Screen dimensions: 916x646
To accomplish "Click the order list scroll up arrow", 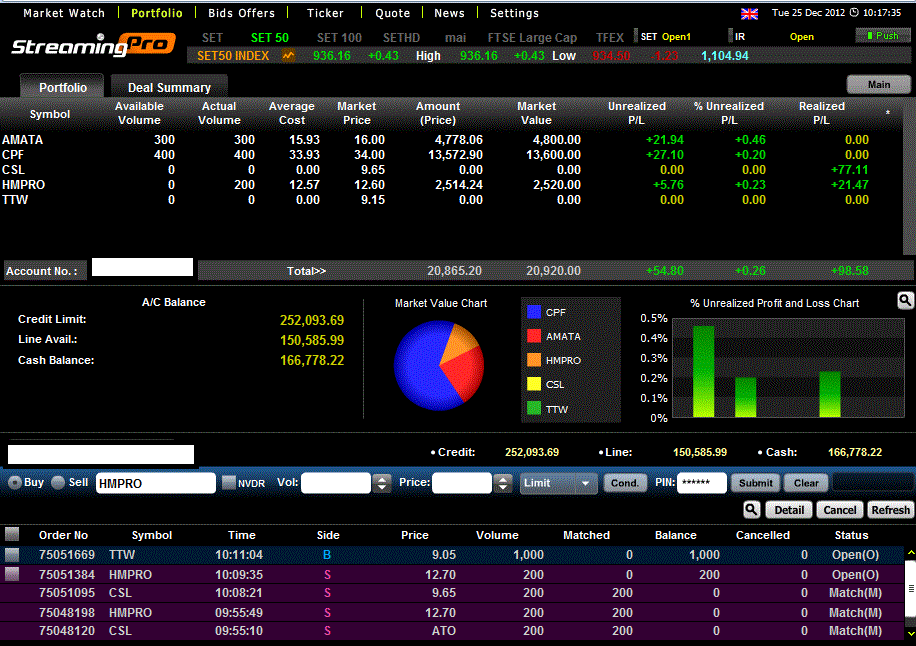I will click(x=911, y=552).
